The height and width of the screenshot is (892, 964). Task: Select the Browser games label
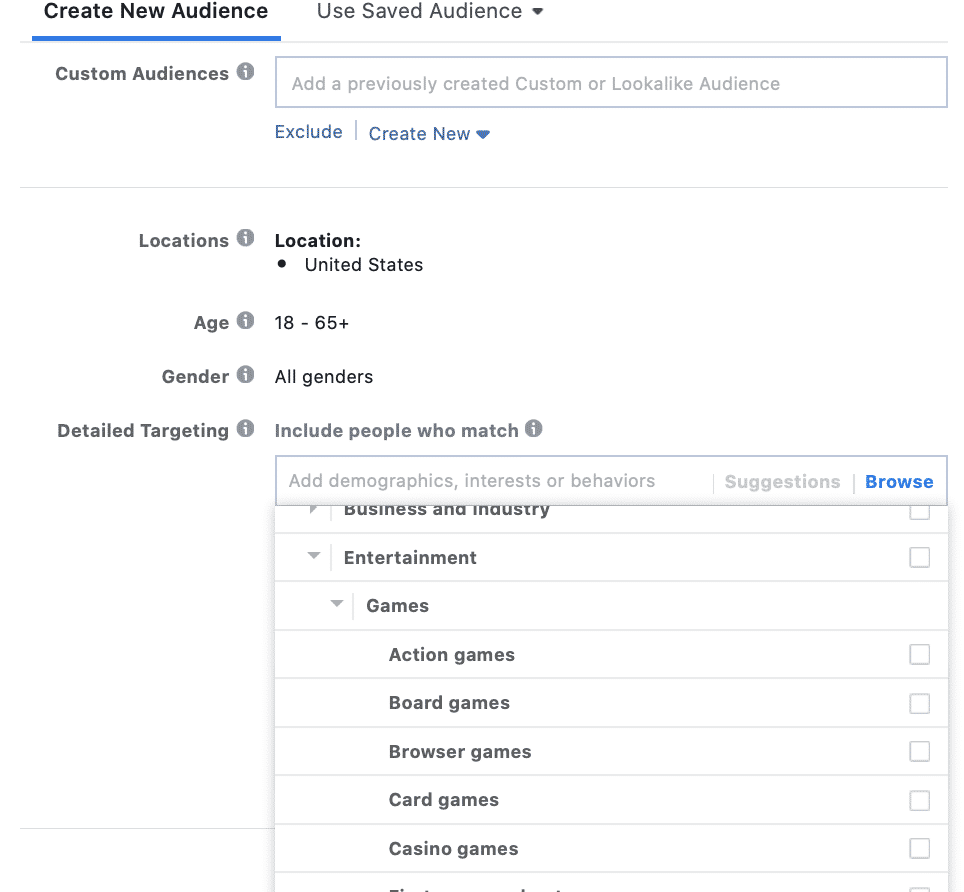point(460,752)
